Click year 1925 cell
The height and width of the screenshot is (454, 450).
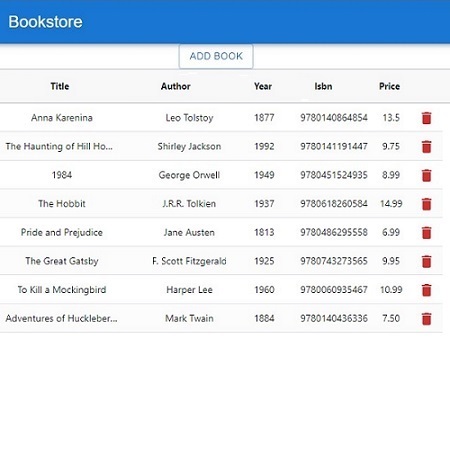tap(264, 261)
